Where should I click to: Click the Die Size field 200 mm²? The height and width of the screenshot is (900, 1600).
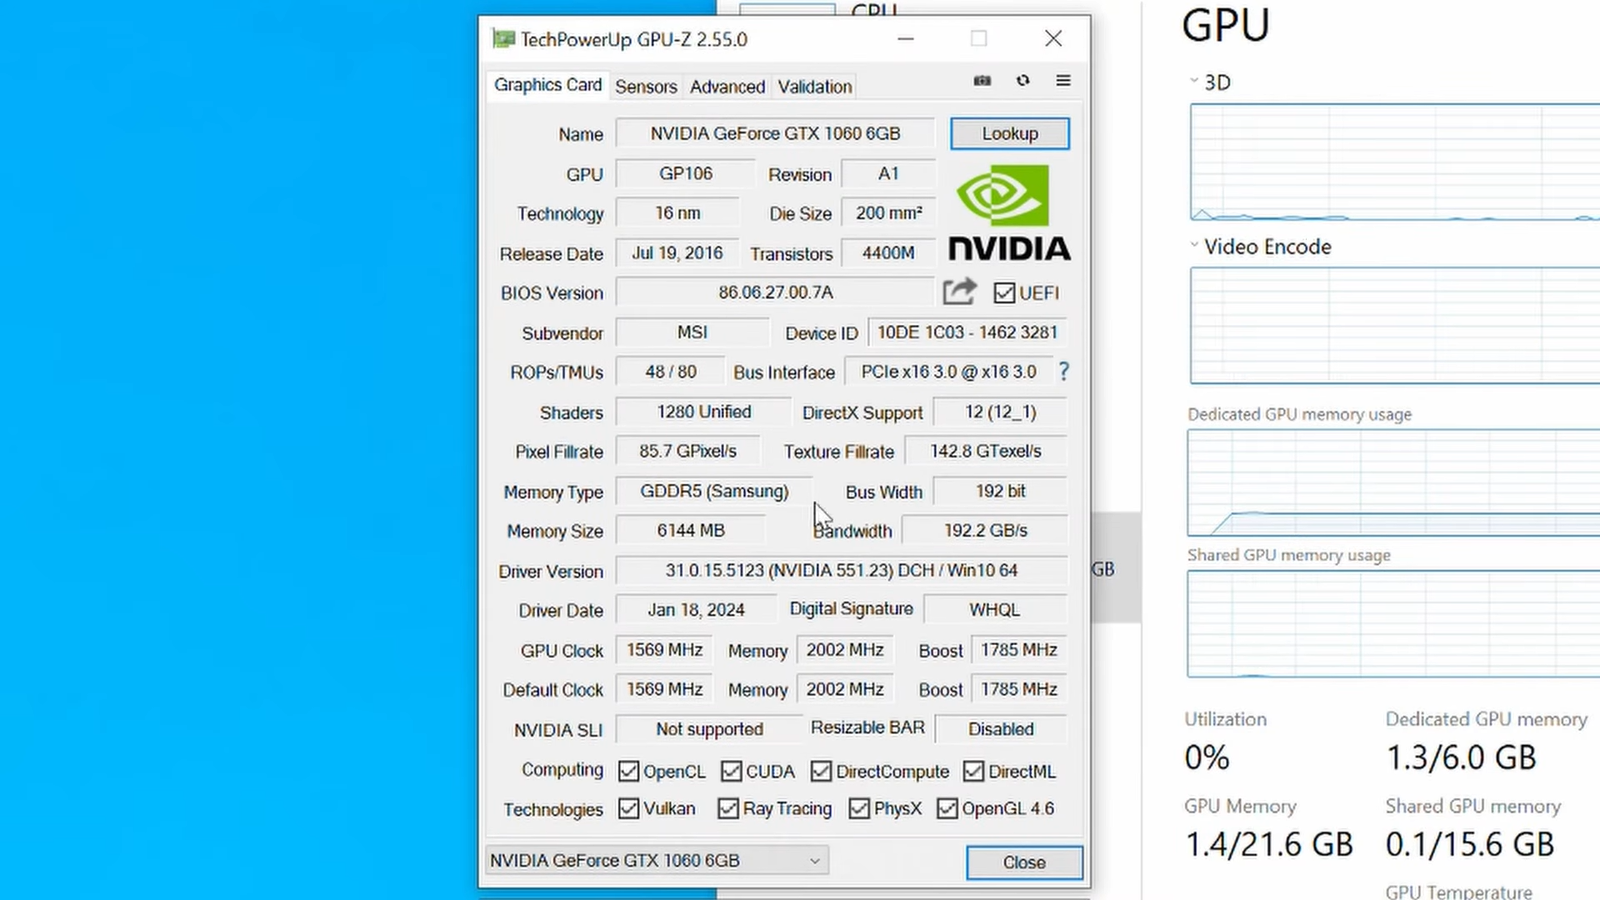pos(888,213)
